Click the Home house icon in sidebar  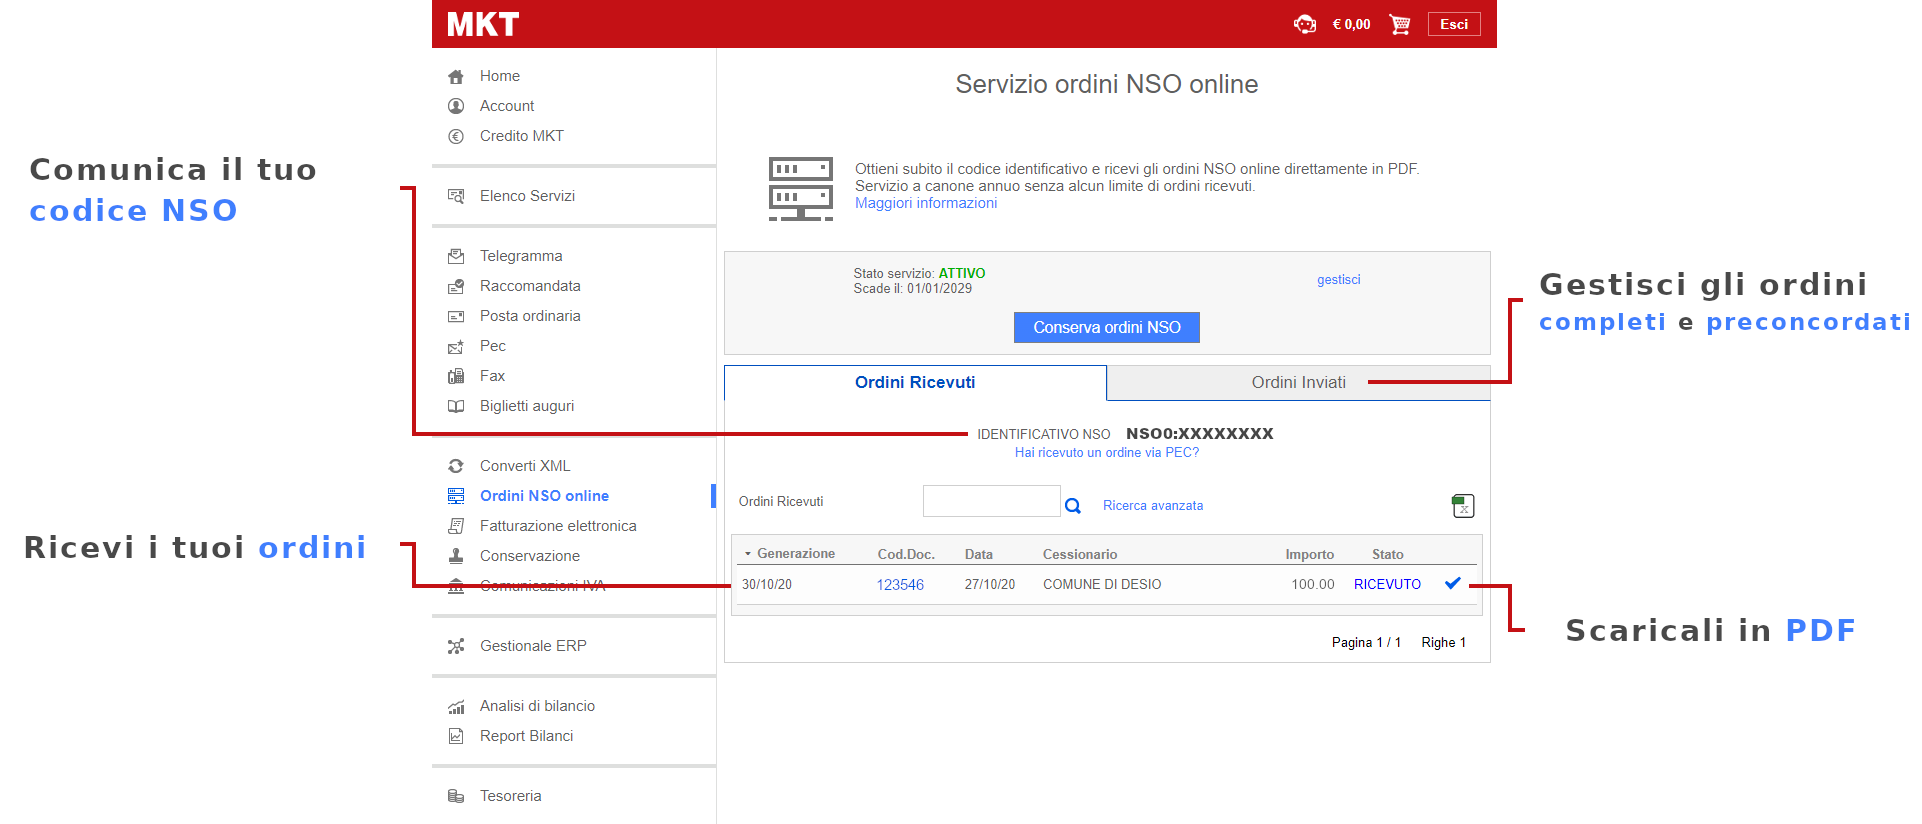pos(456,76)
